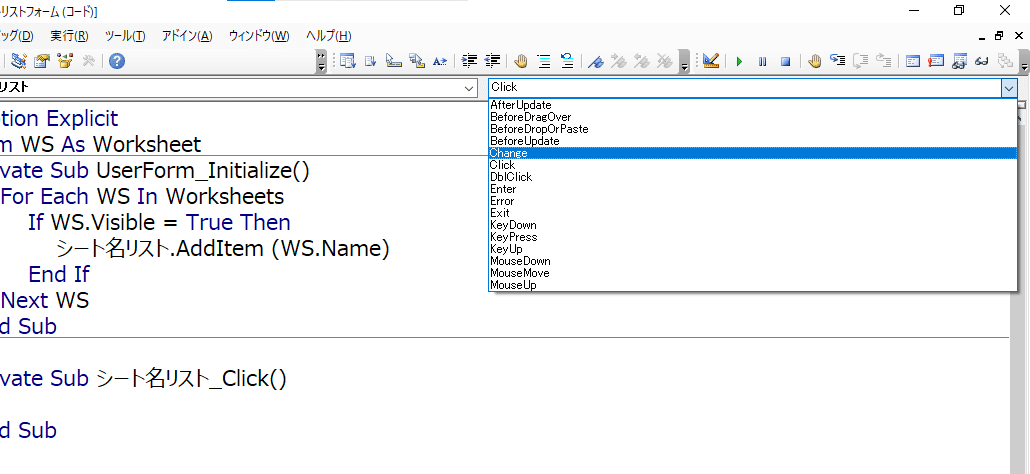Open the Locals Window icon
Image resolution: width=1030 pixels, height=474 pixels.
coord(912,61)
